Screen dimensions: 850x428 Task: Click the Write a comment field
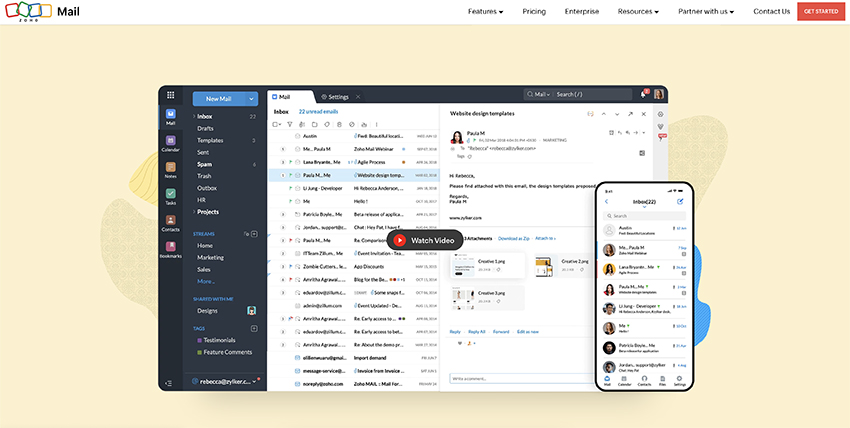pos(521,378)
